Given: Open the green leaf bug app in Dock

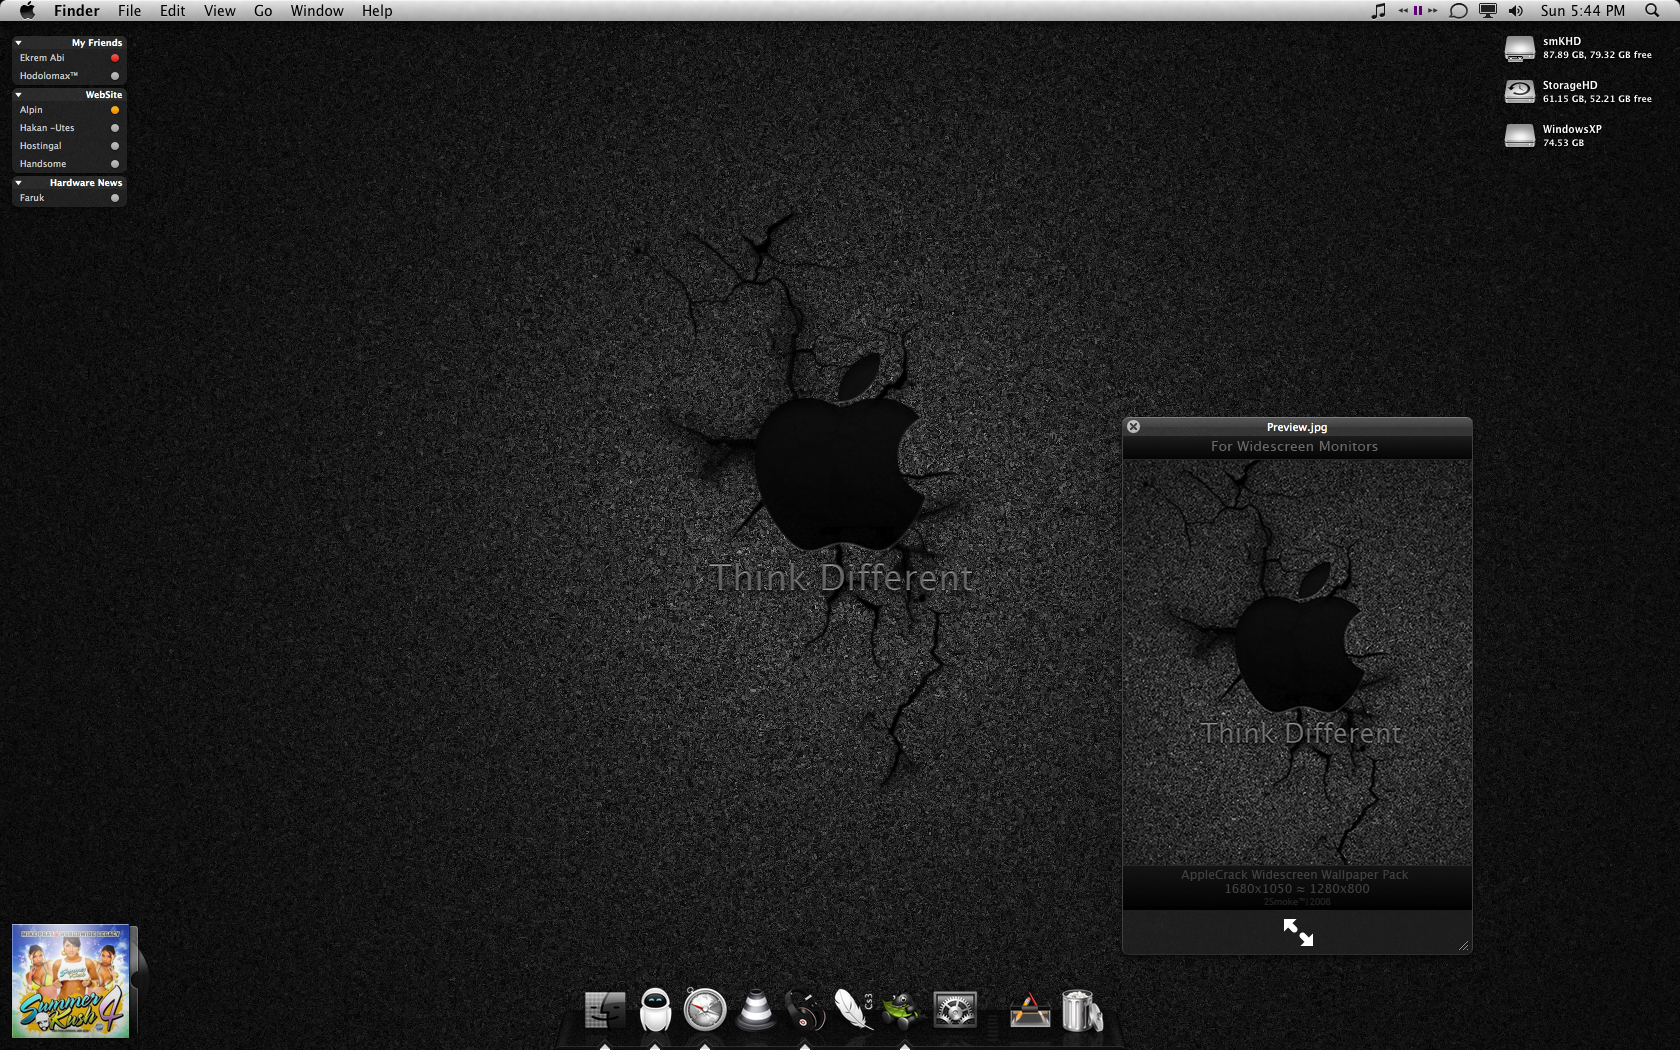Looking at the screenshot, I should [903, 1010].
